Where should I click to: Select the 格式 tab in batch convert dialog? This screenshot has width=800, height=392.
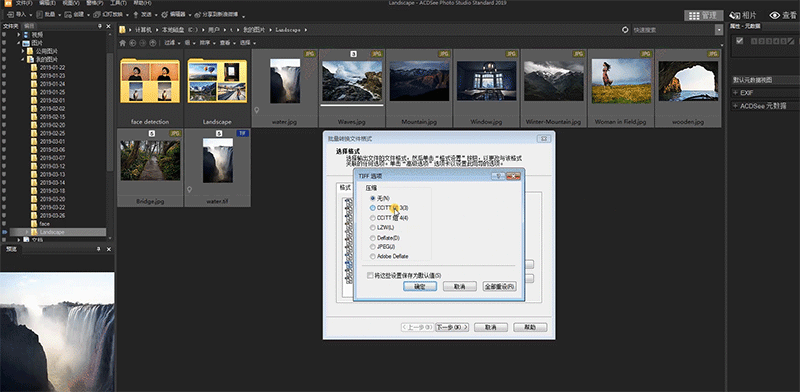pyautogui.click(x=345, y=187)
